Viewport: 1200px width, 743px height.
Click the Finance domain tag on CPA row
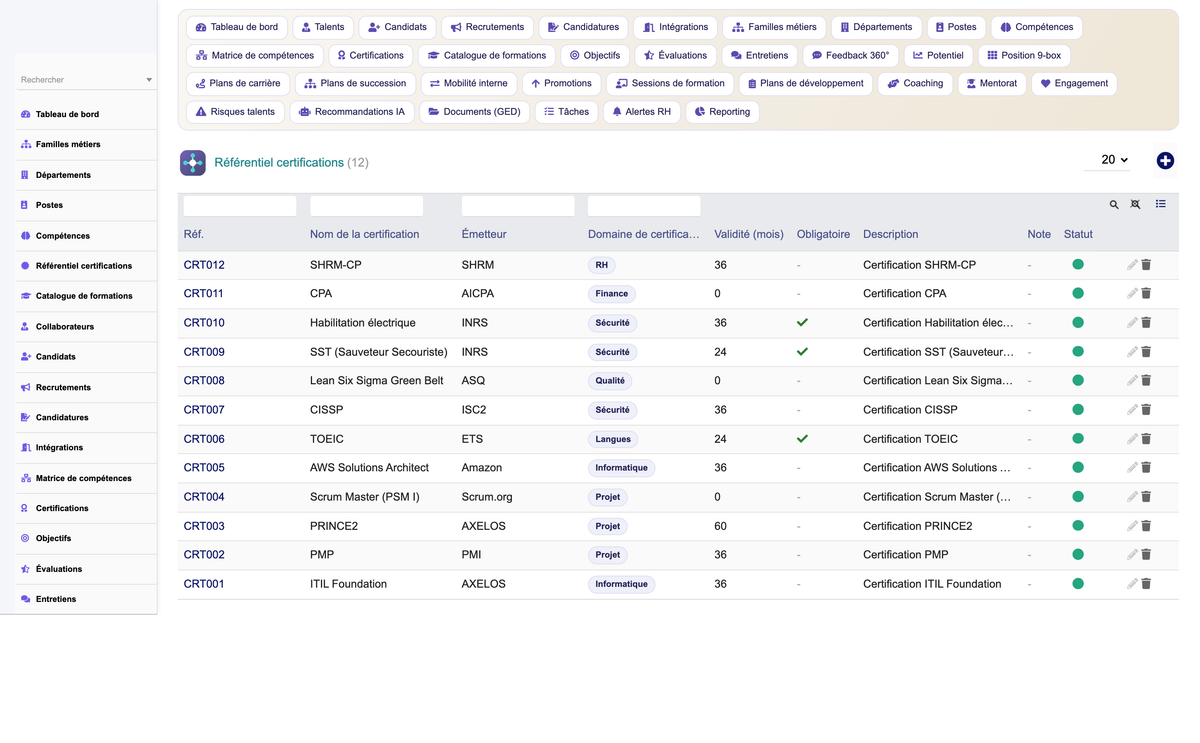pos(612,294)
